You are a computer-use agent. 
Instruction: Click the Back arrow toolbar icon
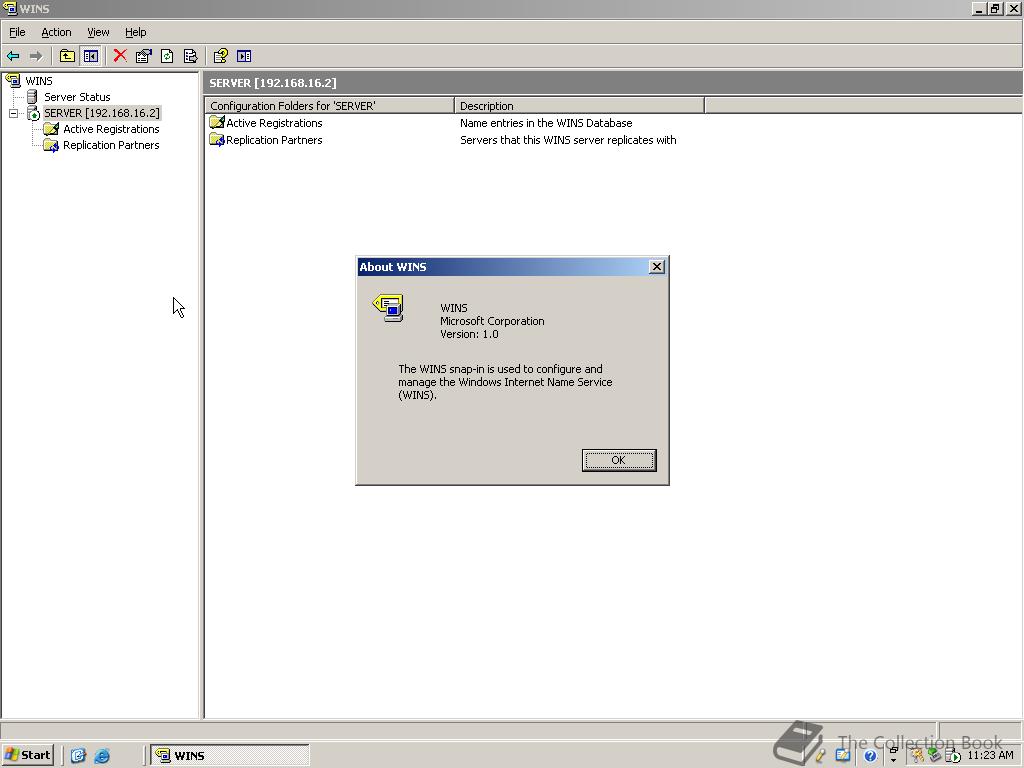tap(13, 56)
